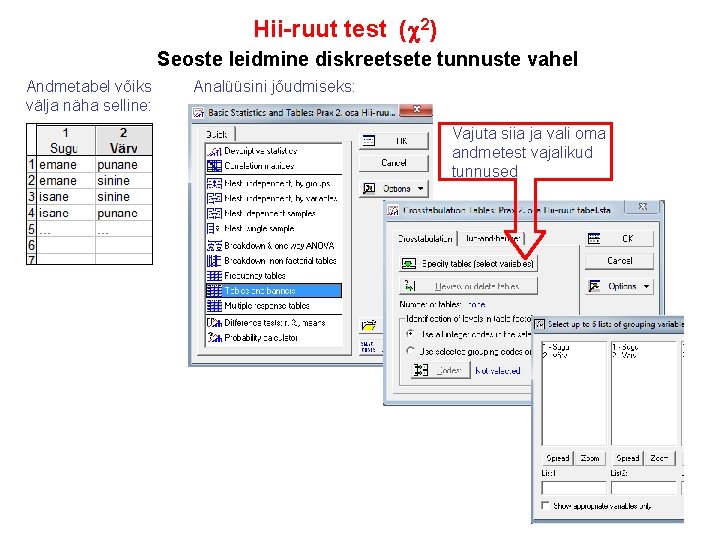Viewport: 720px width, 540px height.
Task: Select Use selected grouping codes radio option
Action: (x=411, y=351)
